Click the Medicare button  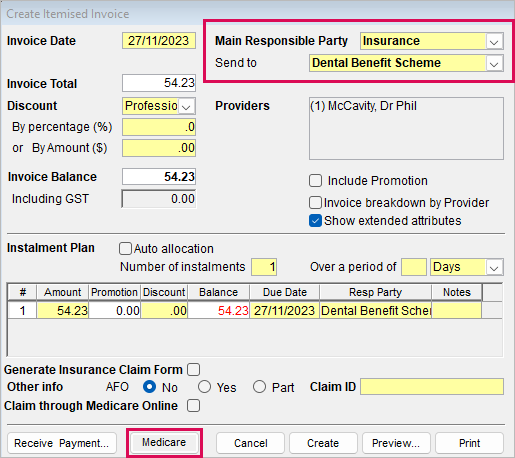(x=164, y=443)
